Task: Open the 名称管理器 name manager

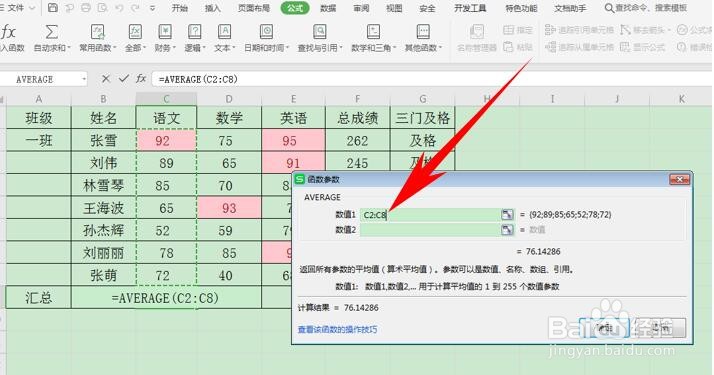Action: (477, 38)
